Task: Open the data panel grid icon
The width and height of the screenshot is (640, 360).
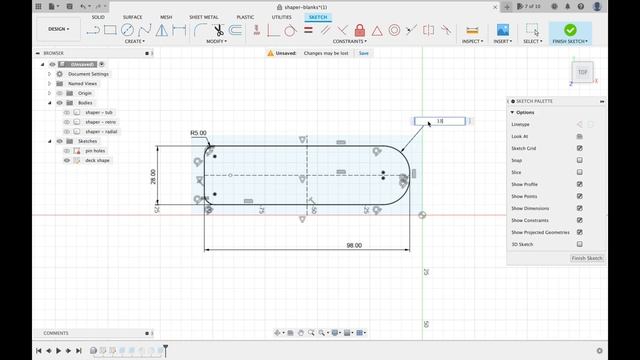Action: 38,7
